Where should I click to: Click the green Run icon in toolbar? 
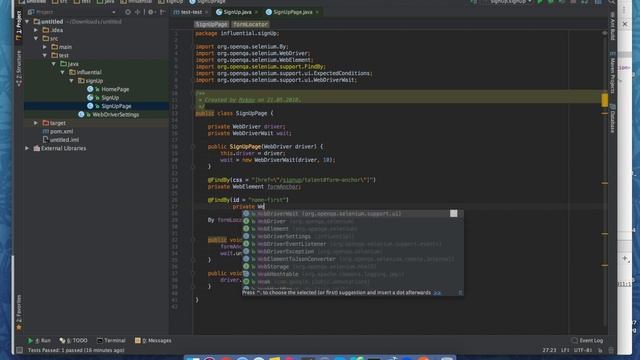click(x=541, y=2)
